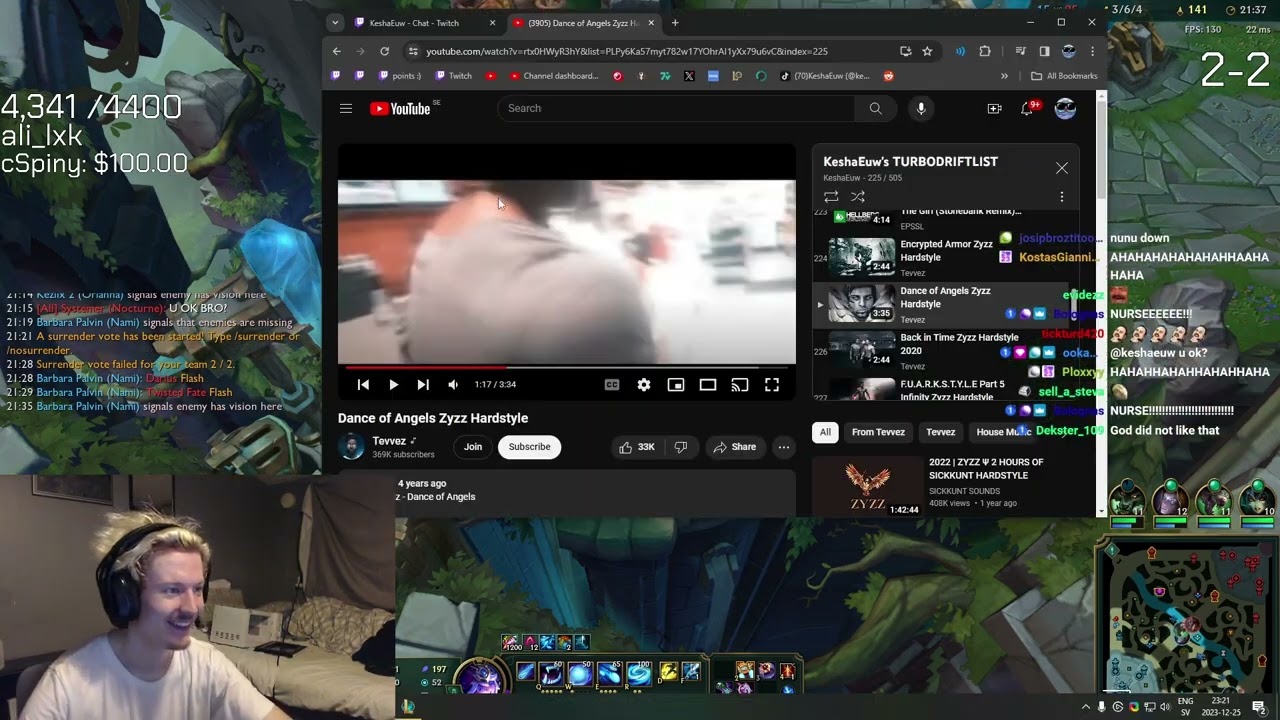This screenshot has width=1280, height=720.
Task: Seek on the red video progress bar
Action: 567,367
